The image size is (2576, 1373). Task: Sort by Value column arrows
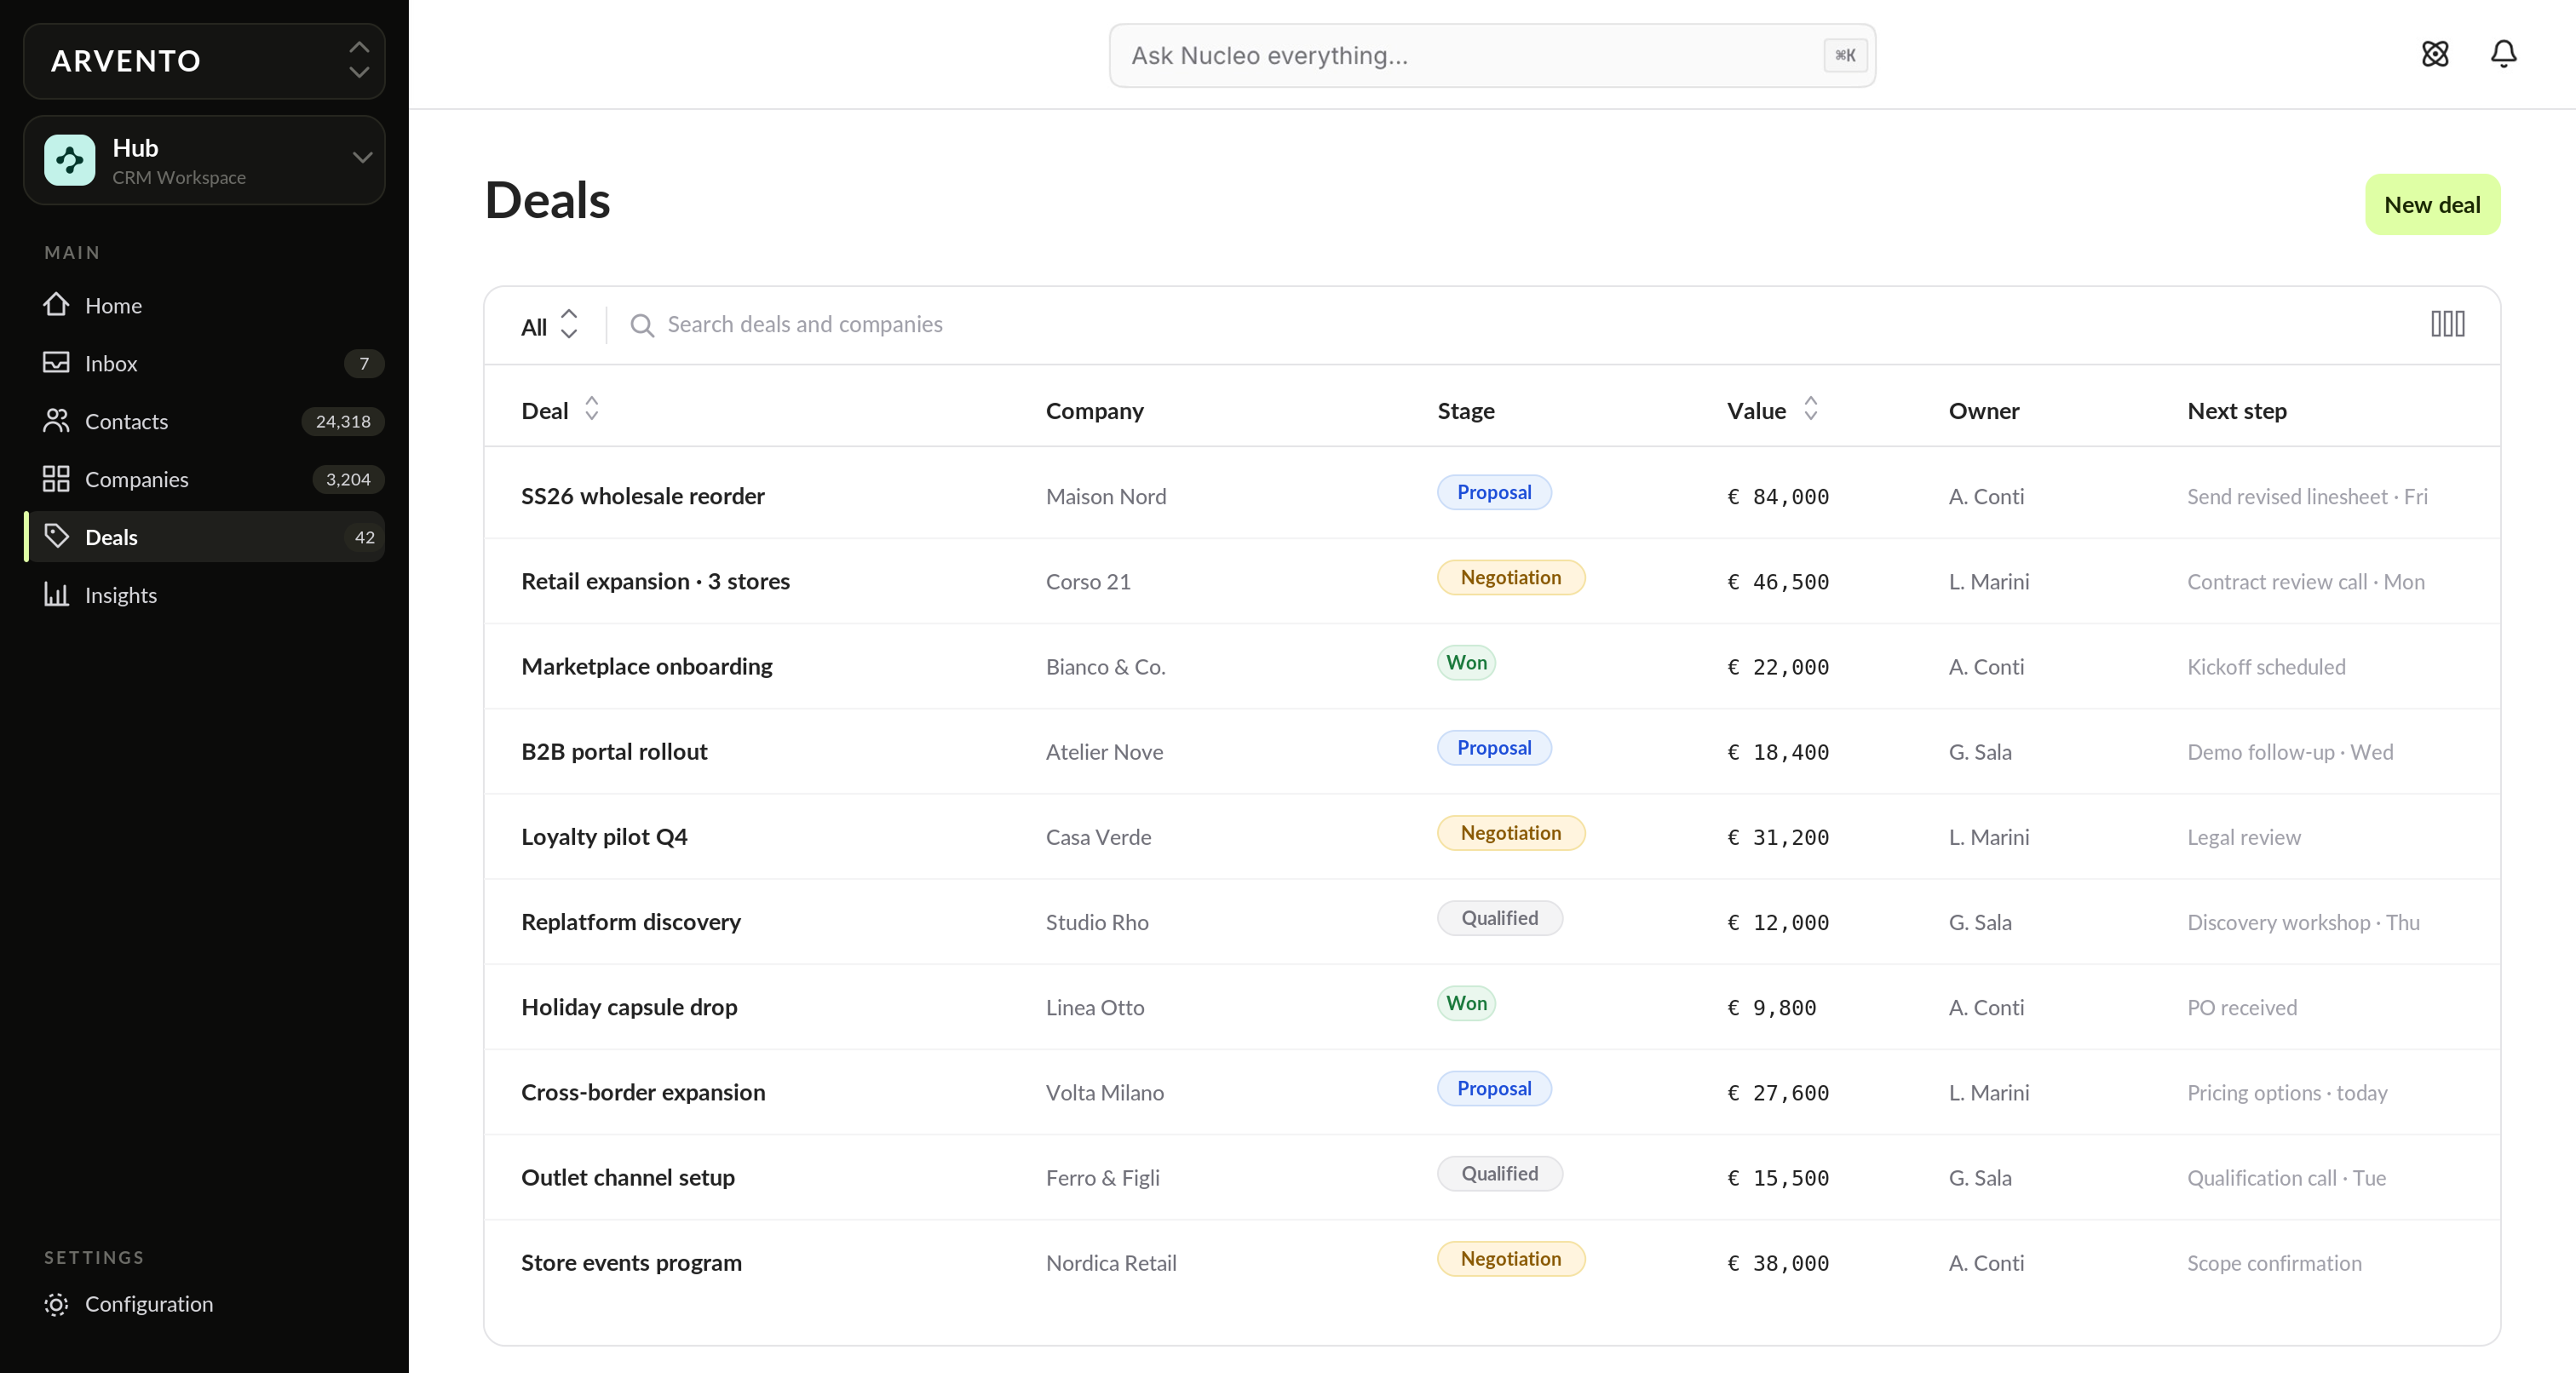pyautogui.click(x=1810, y=409)
